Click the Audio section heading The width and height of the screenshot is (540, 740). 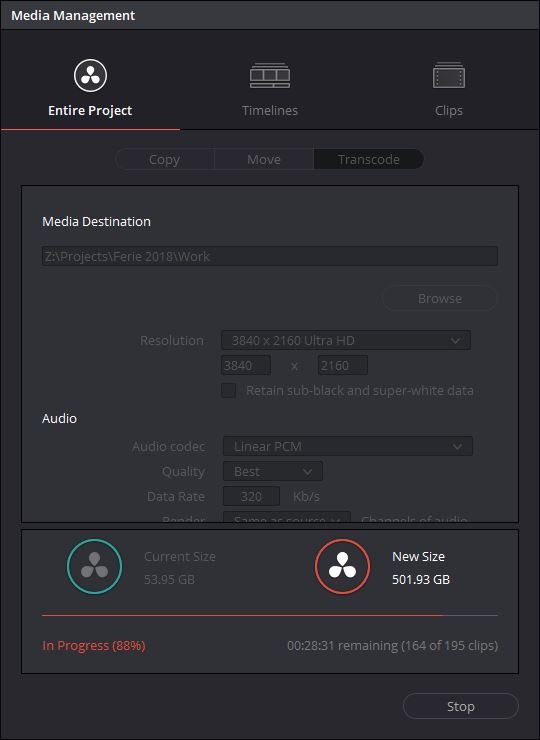[x=59, y=418]
